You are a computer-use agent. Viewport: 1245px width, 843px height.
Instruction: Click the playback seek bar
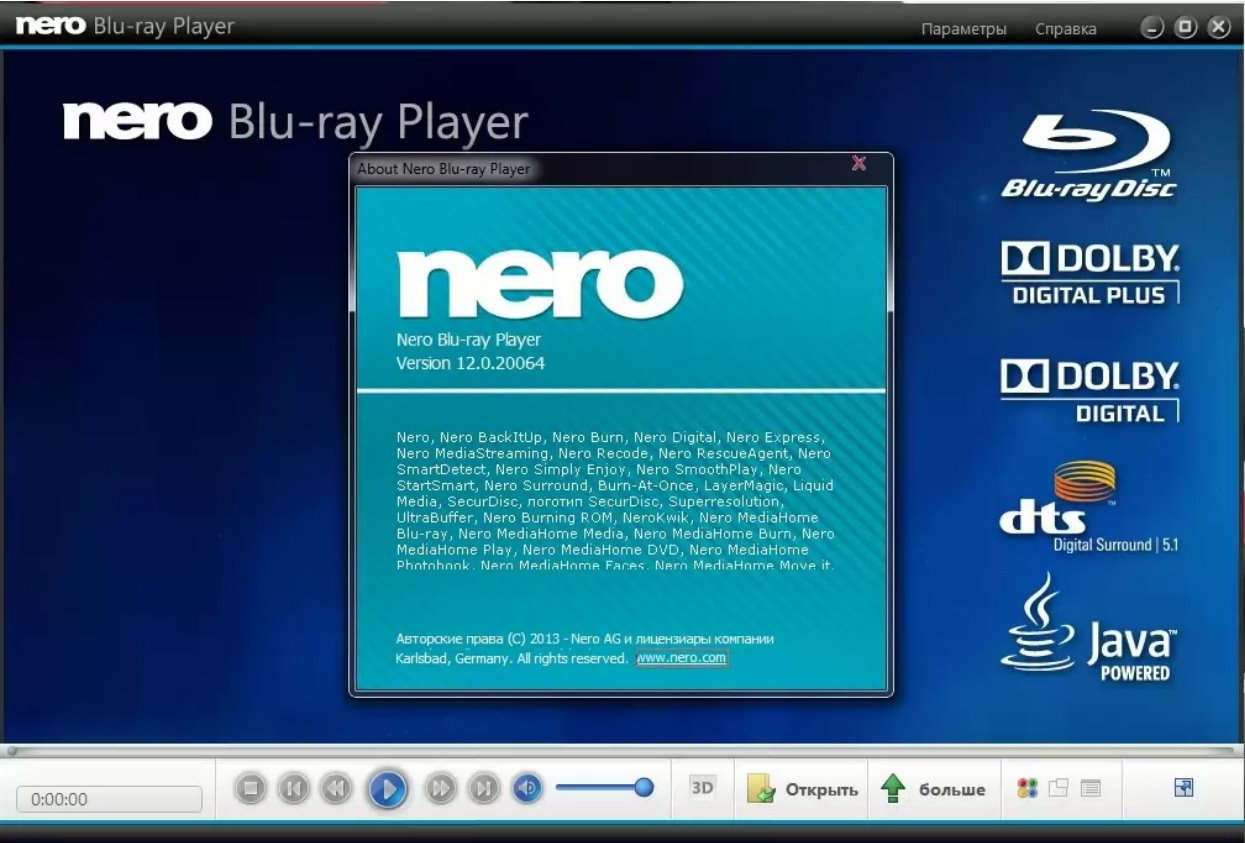[x=622, y=749]
